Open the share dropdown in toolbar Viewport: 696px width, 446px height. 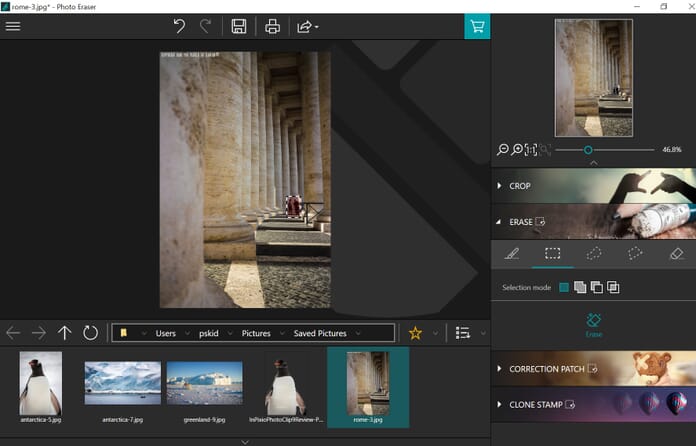pos(308,27)
